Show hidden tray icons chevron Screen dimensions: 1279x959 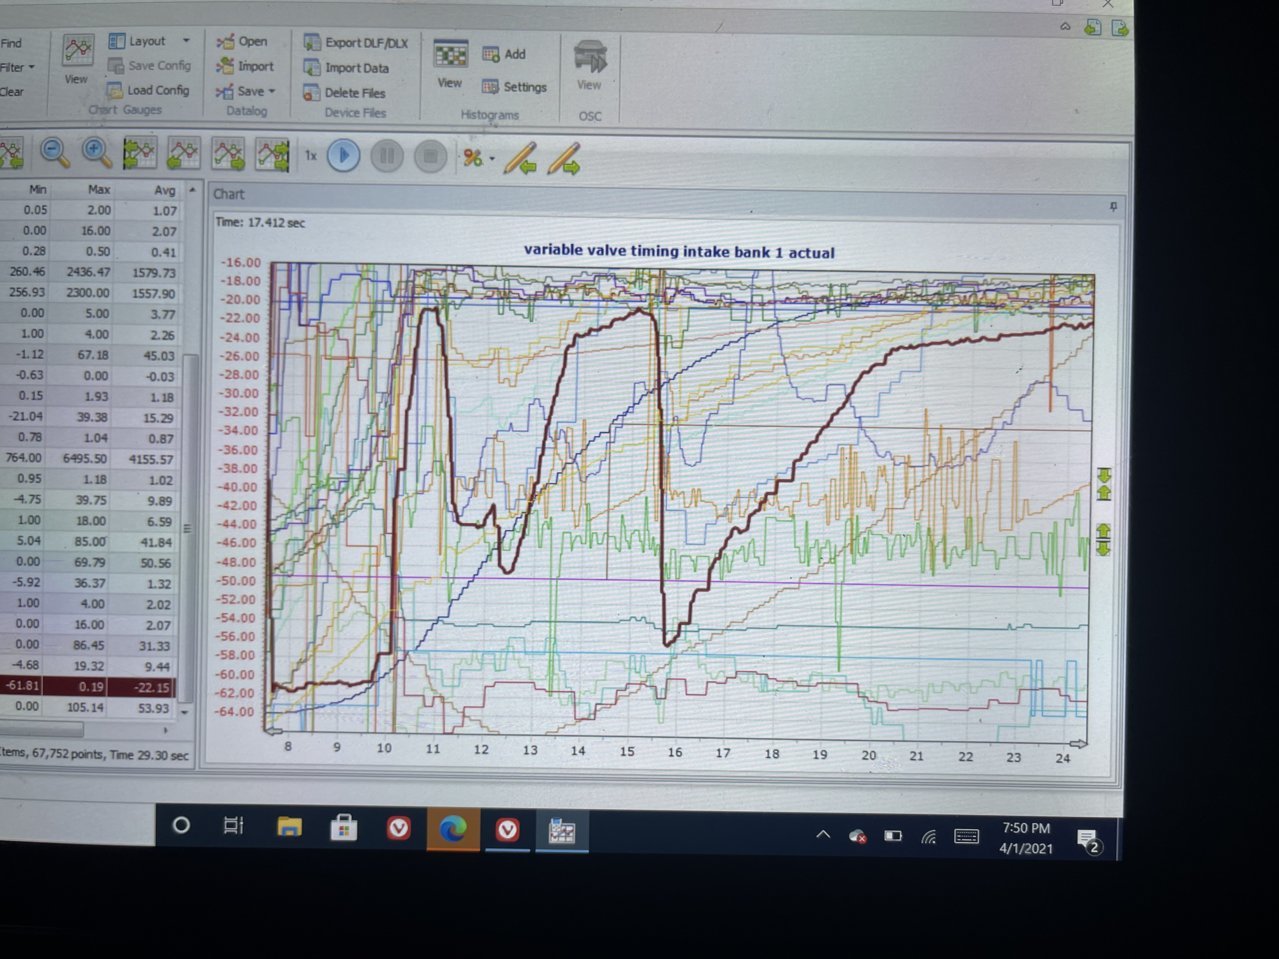[823, 835]
